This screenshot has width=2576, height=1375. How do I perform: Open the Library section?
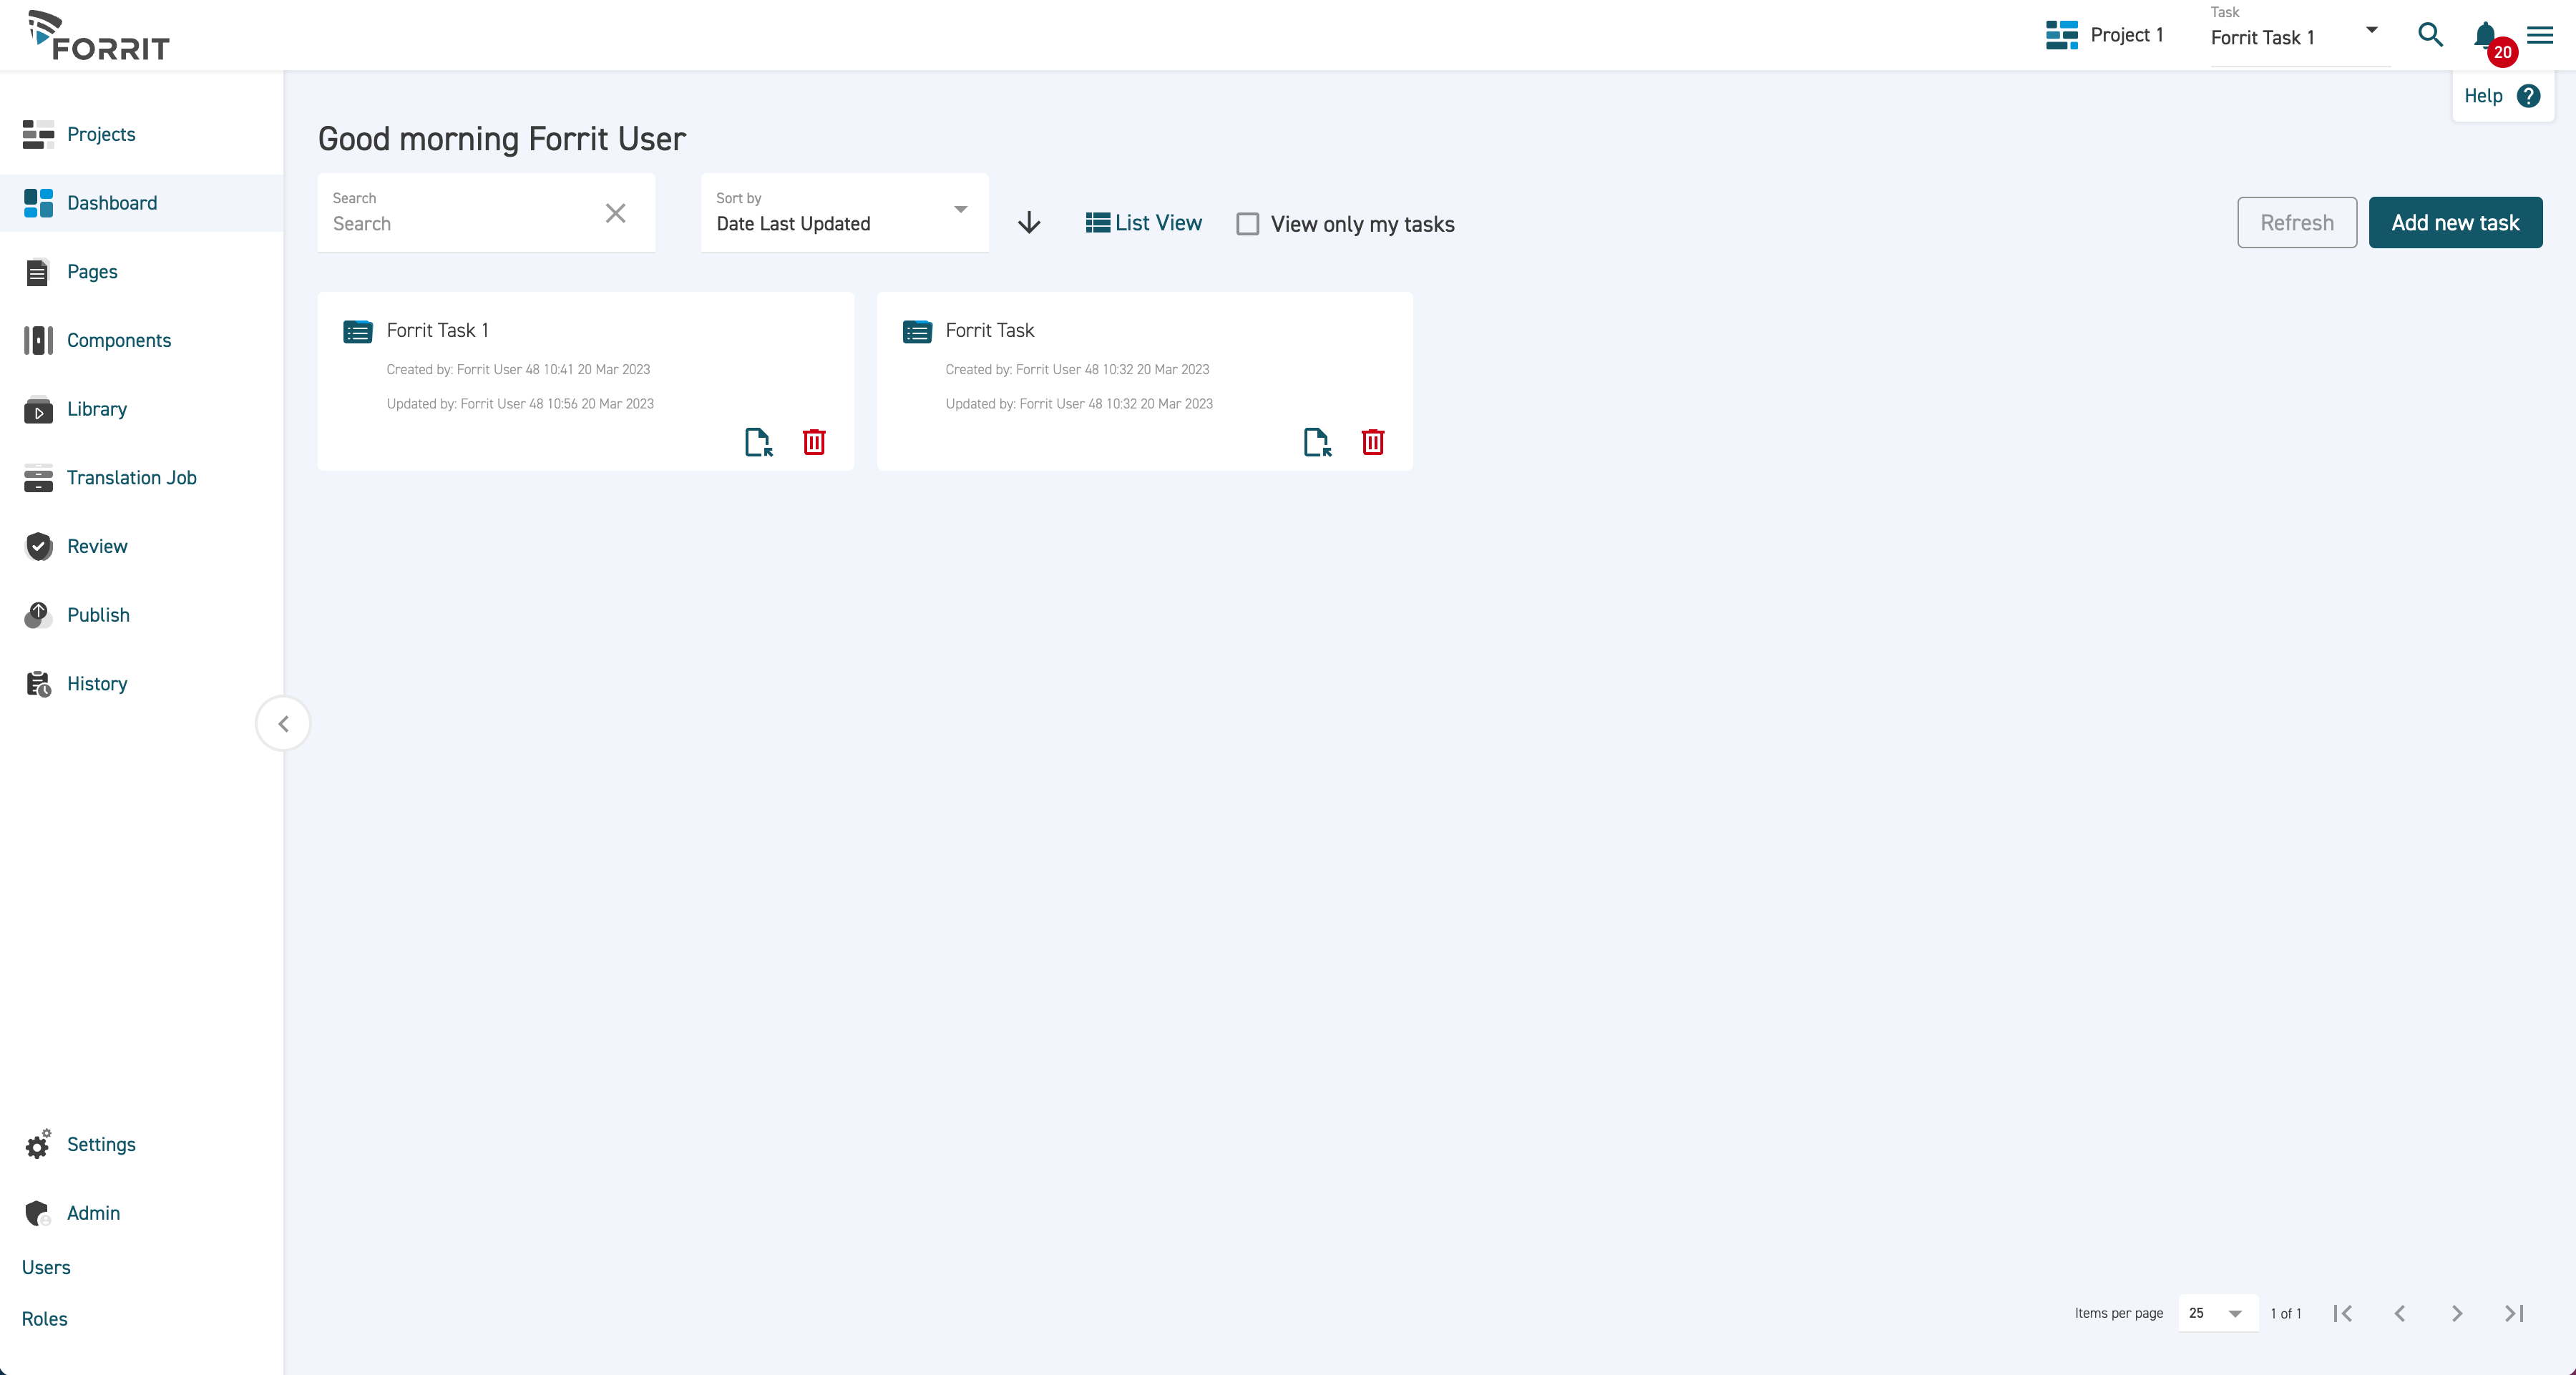(x=96, y=409)
